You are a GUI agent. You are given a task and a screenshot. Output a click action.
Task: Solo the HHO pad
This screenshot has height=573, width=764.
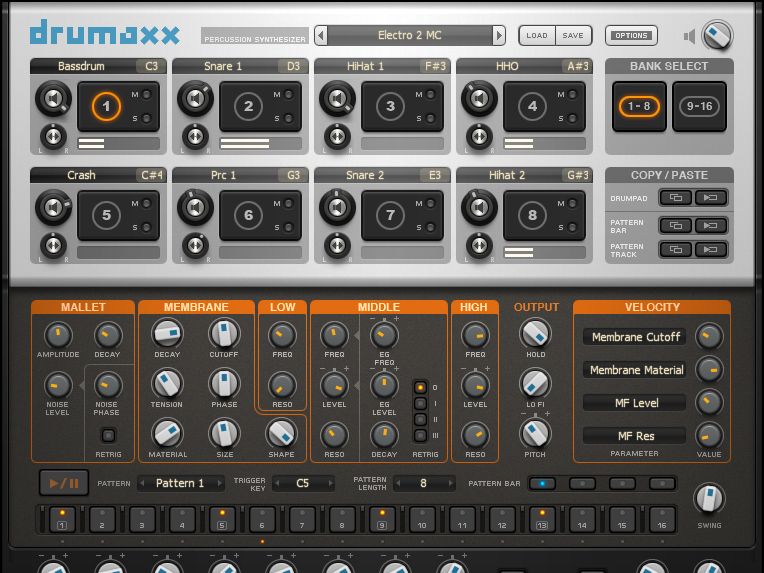[573, 118]
